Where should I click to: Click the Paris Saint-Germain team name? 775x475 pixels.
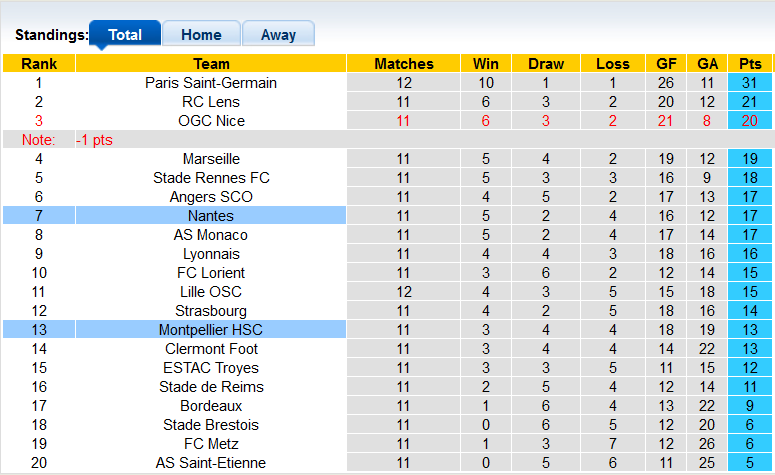211,83
